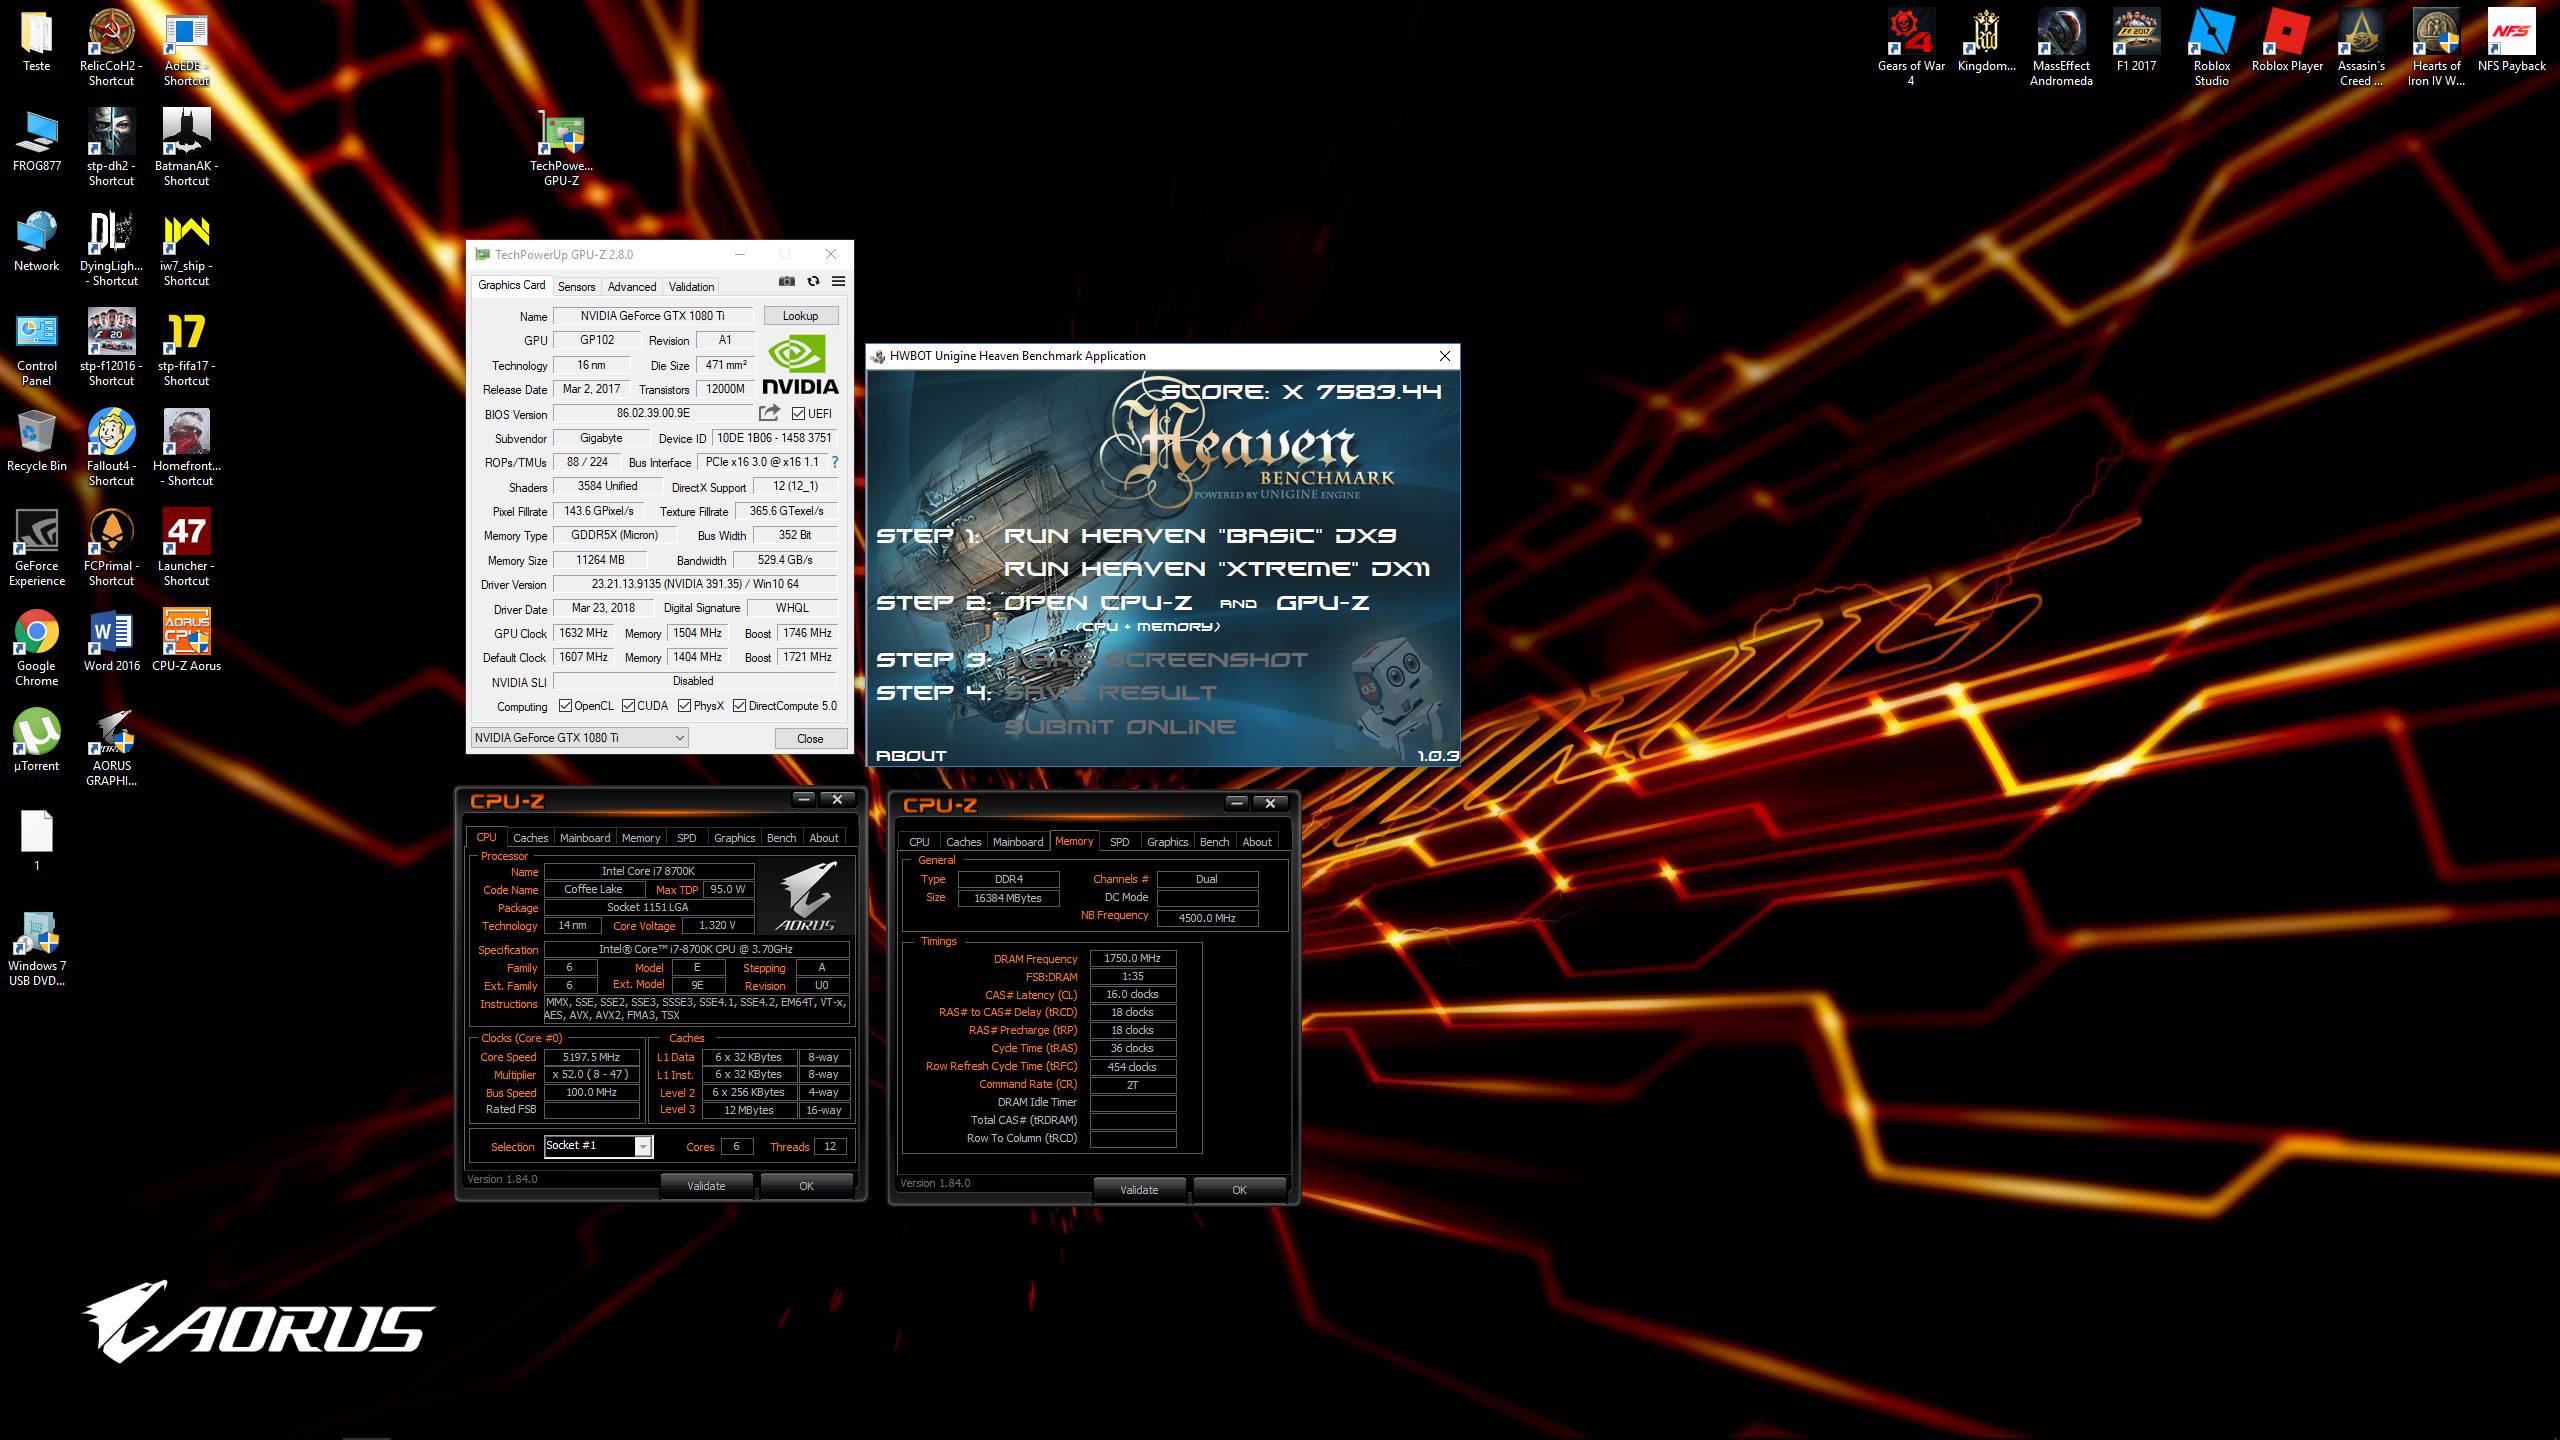The height and width of the screenshot is (1440, 2560).
Task: Expand the NVIDIA GeForce GTX 1080 Ti dropdown
Action: click(x=579, y=738)
